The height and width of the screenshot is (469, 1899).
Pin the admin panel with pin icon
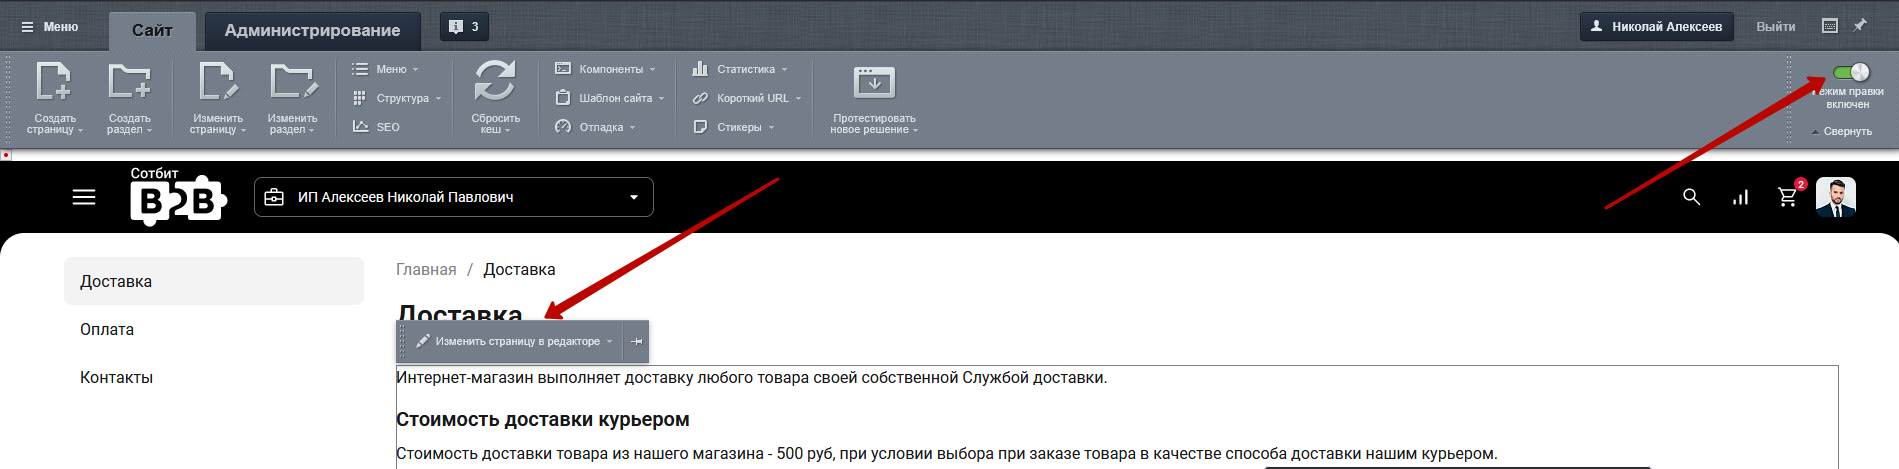coord(1860,26)
